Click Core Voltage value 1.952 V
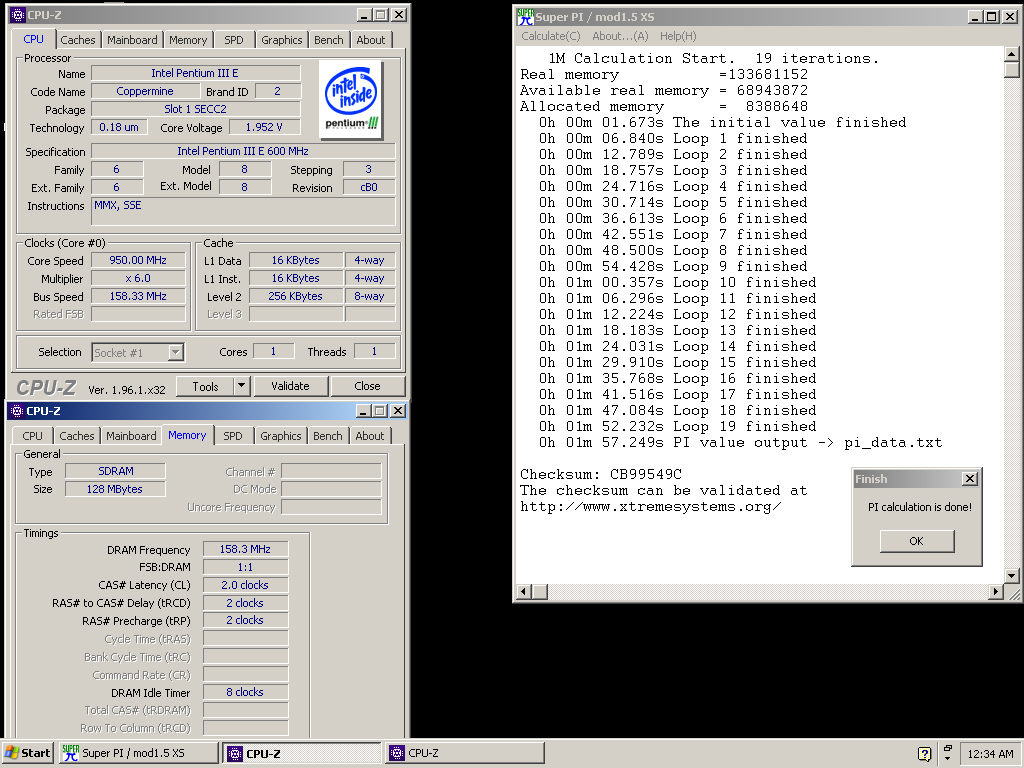 click(x=264, y=127)
